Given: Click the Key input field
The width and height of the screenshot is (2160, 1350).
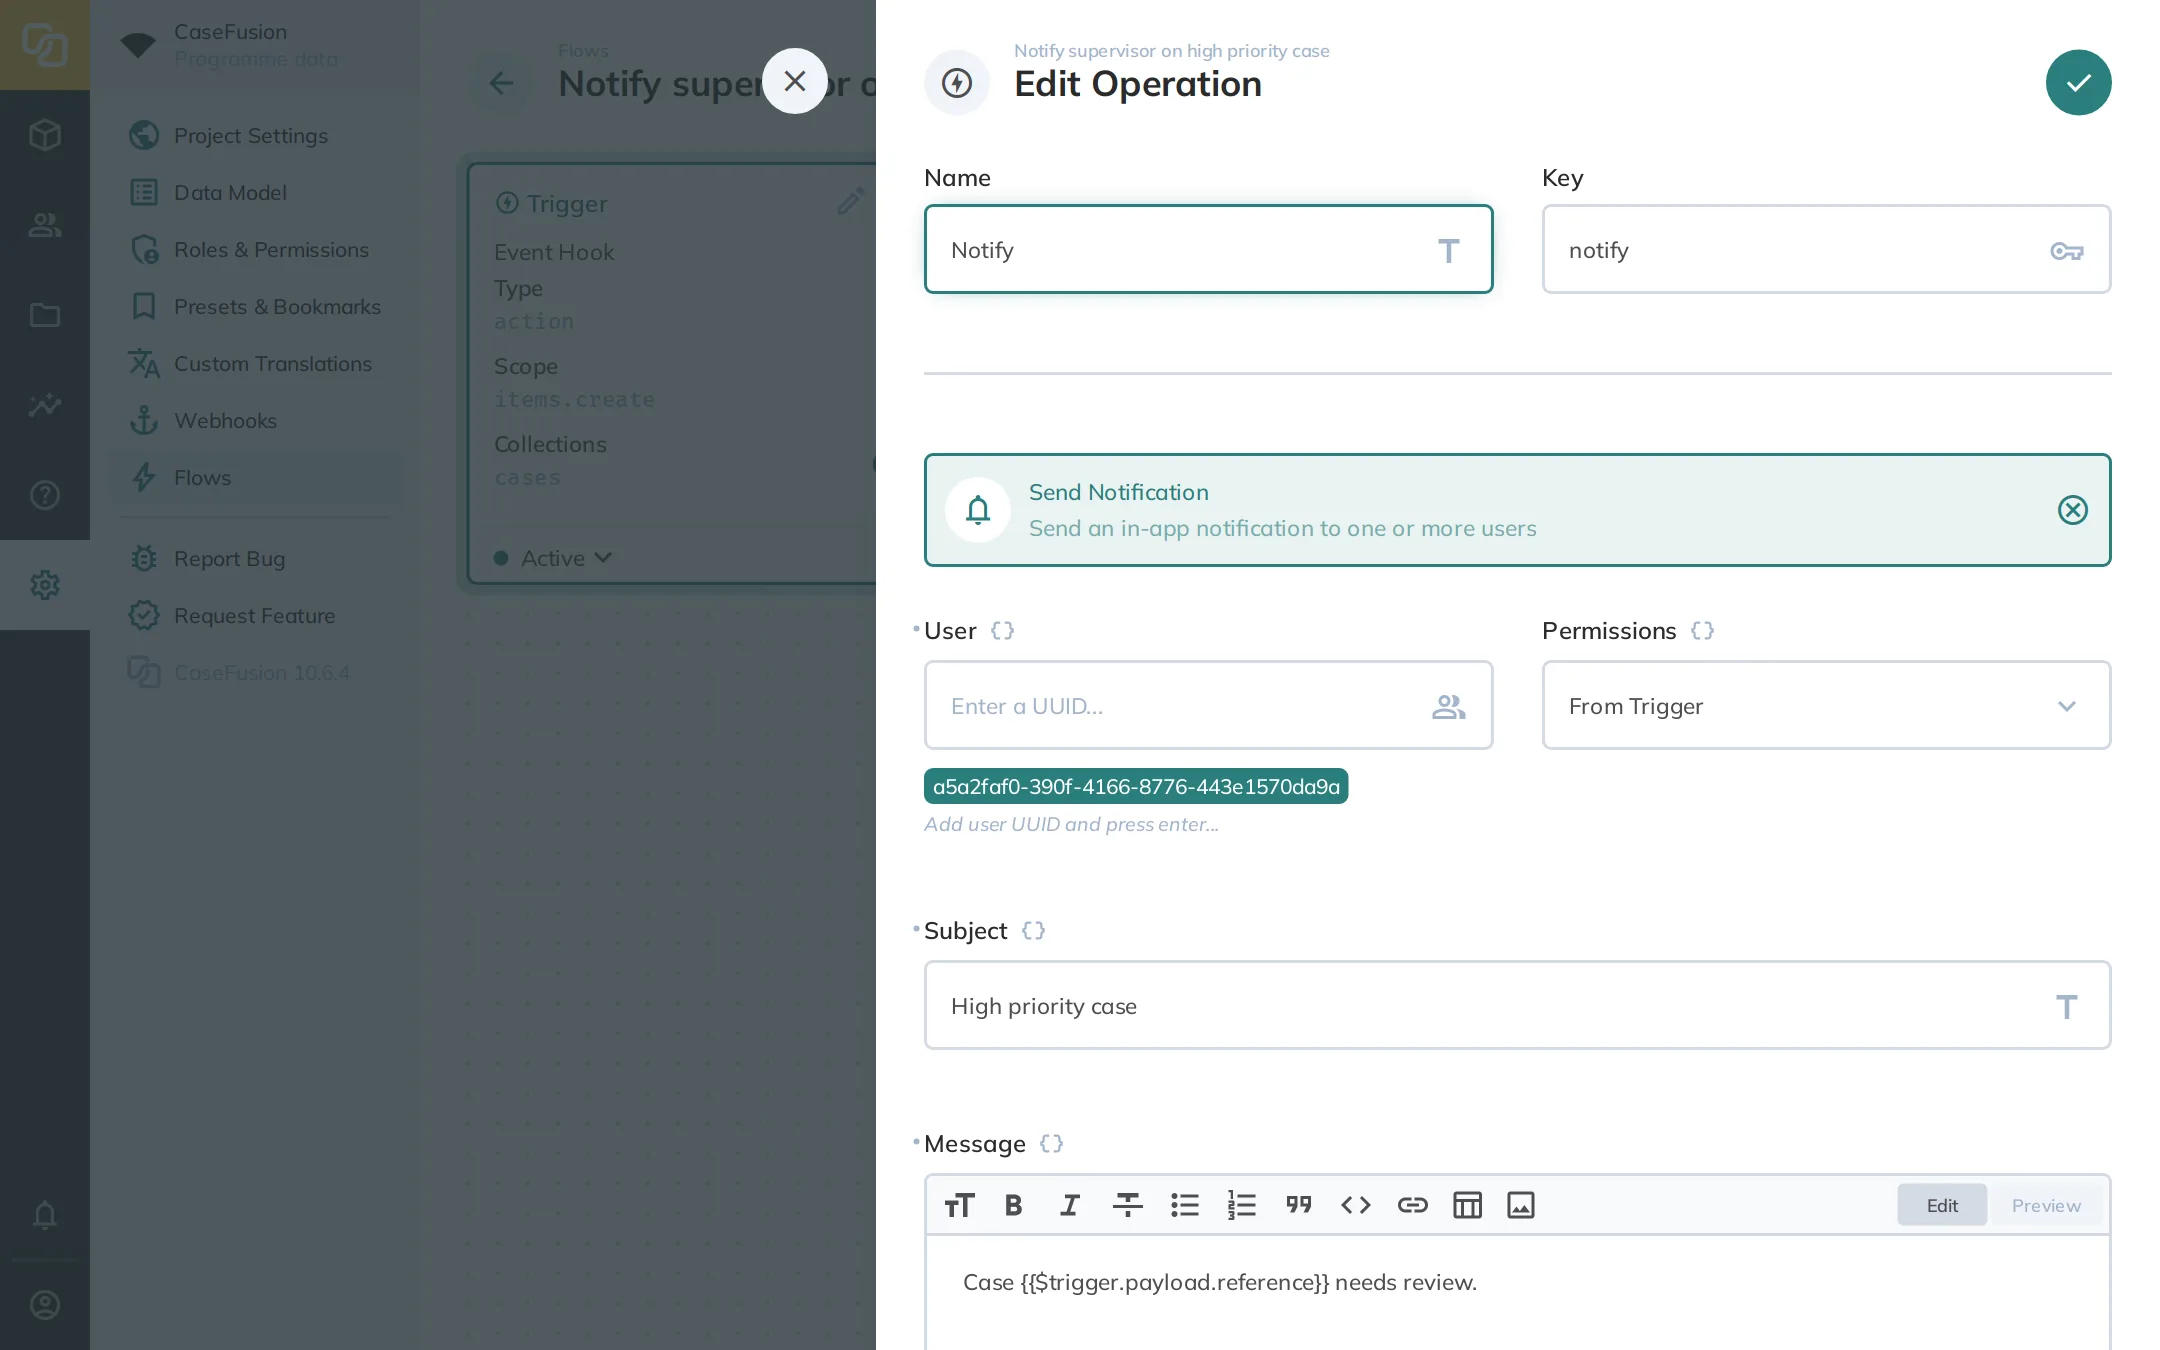Looking at the screenshot, I should (x=1826, y=249).
